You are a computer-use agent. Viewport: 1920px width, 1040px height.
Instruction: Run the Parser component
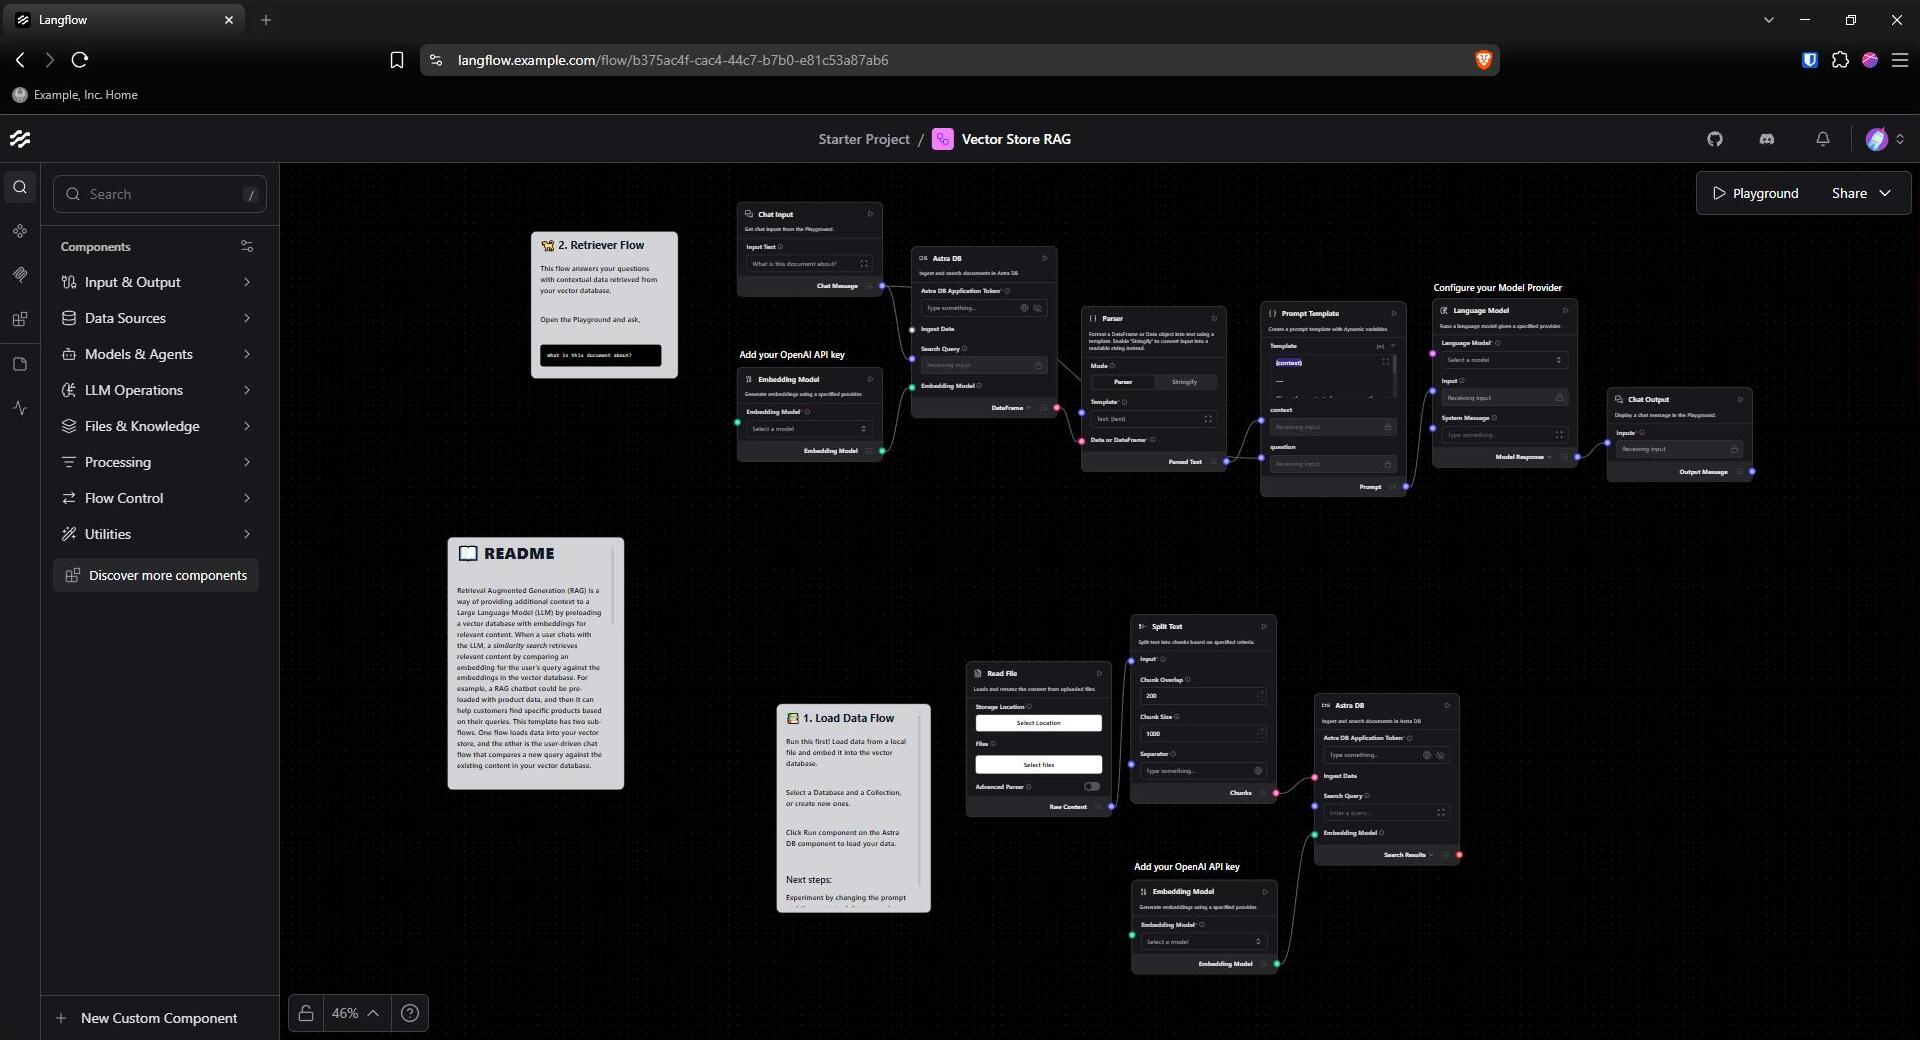[x=1214, y=318]
